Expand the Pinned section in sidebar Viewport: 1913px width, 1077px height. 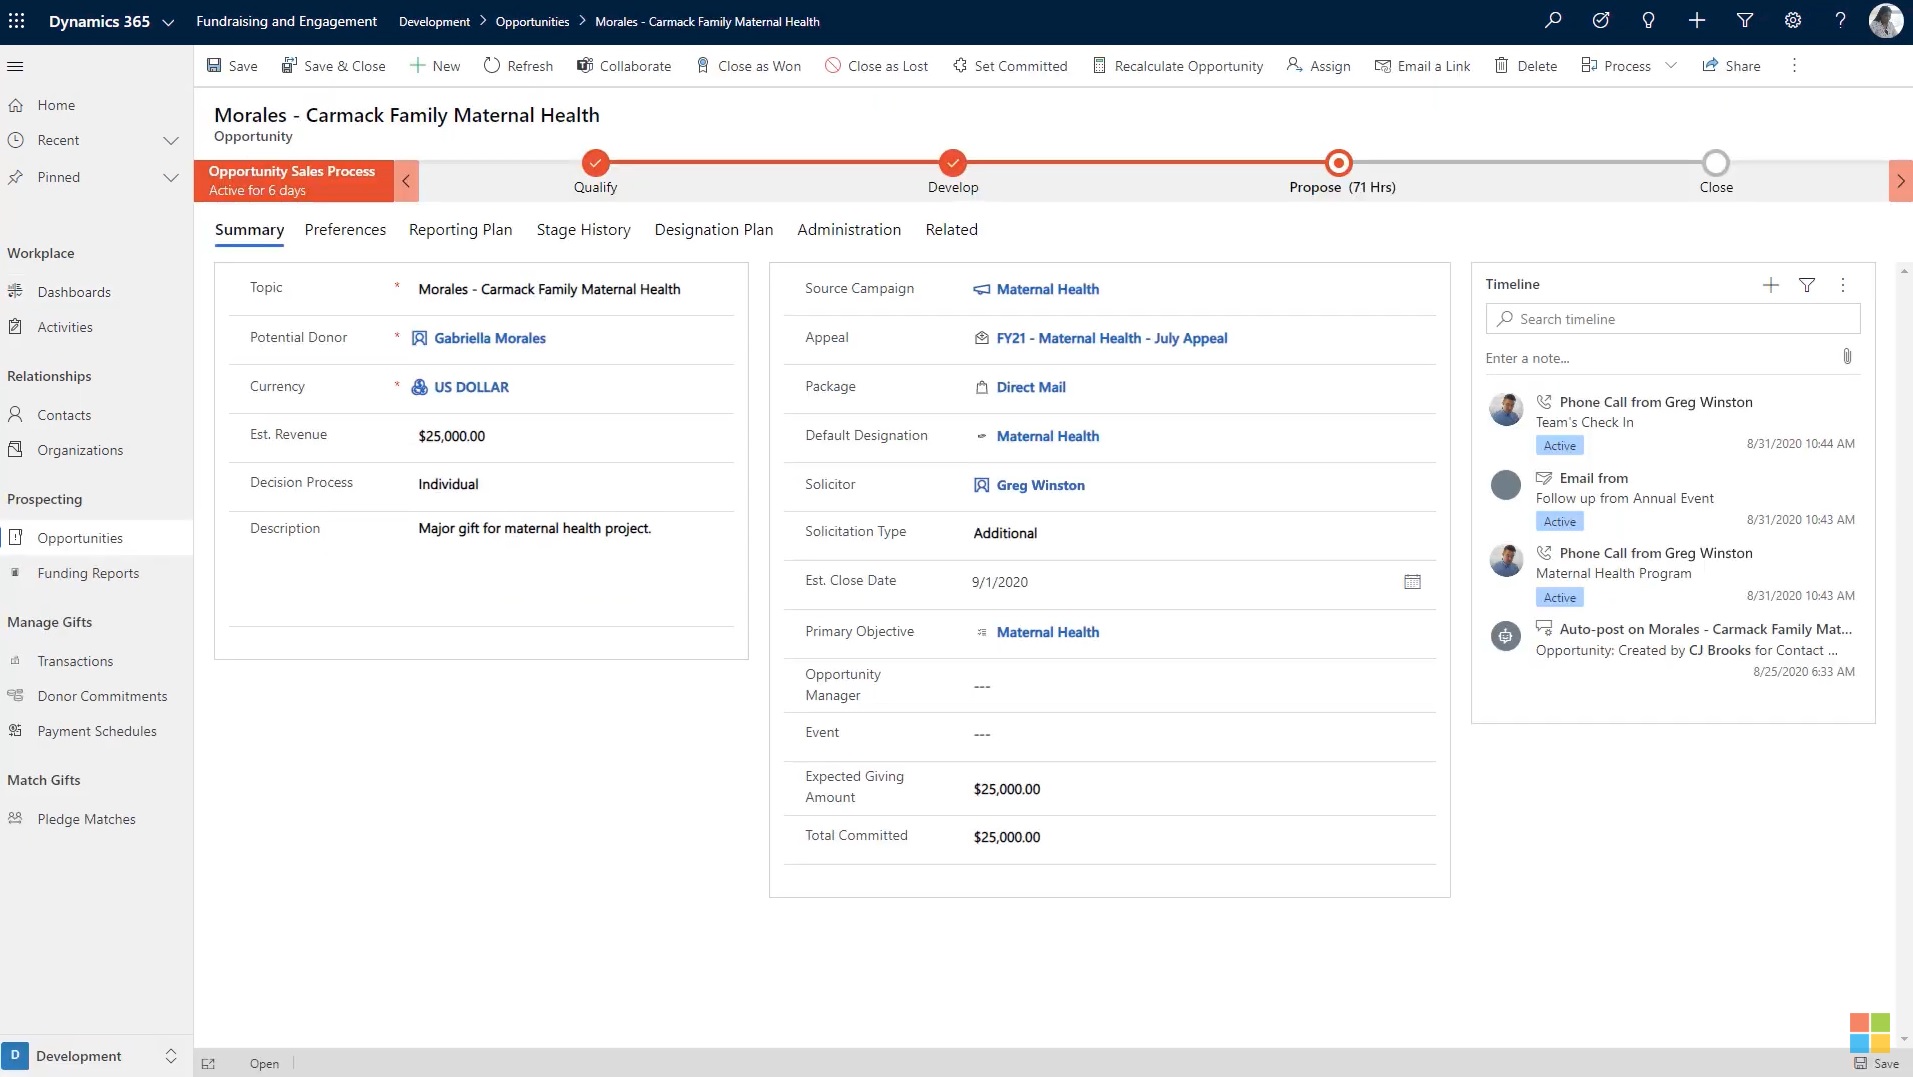[x=171, y=178]
